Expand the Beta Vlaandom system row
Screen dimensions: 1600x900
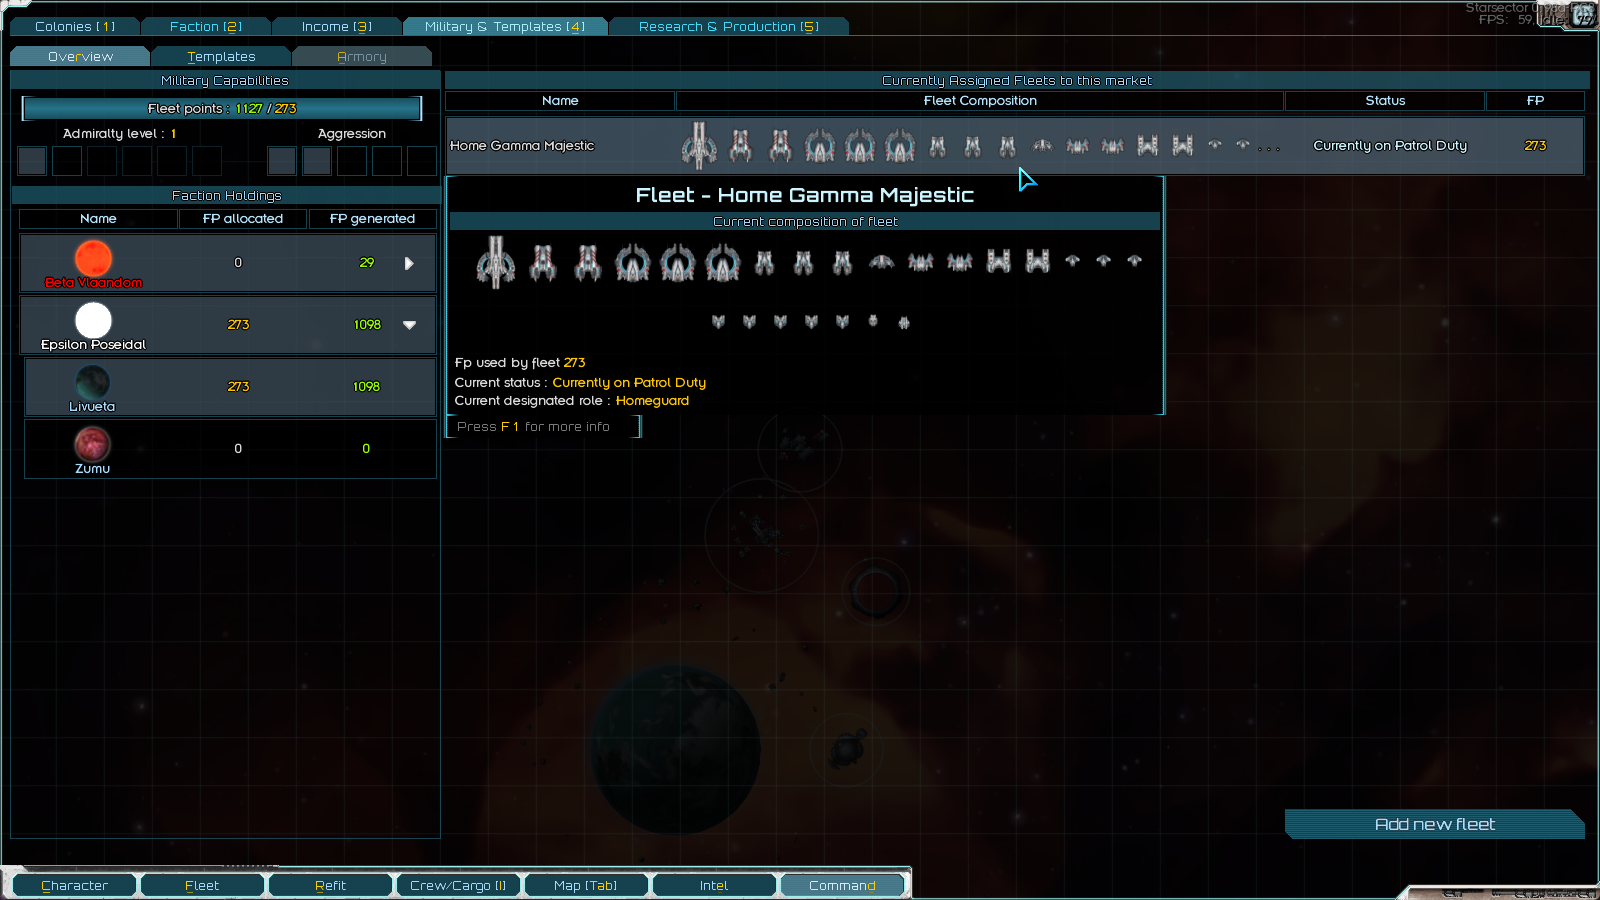coord(409,264)
